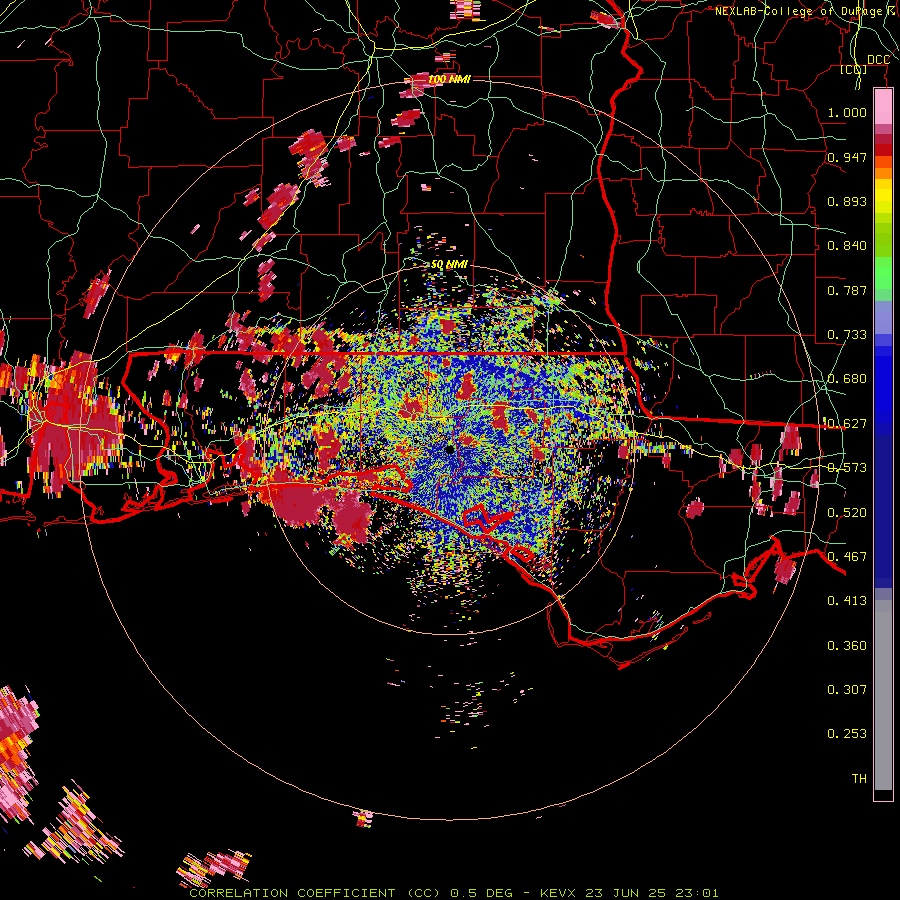The image size is (900, 900).
Task: Click the 0.413 value on the scale
Action: [x=847, y=601]
